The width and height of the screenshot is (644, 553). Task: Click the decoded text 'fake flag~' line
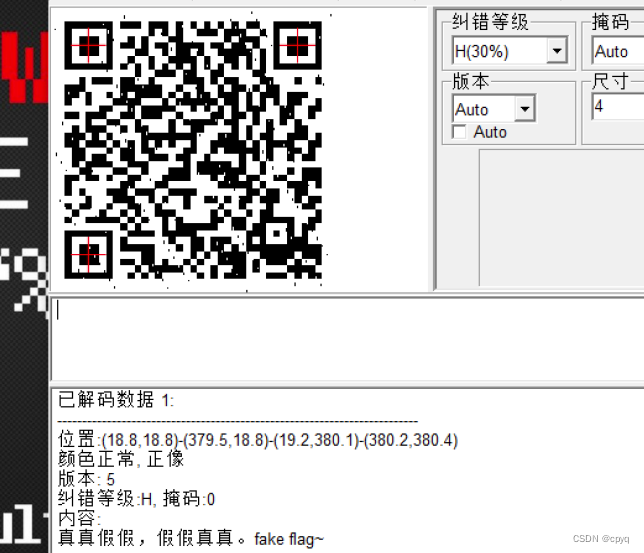pos(191,538)
